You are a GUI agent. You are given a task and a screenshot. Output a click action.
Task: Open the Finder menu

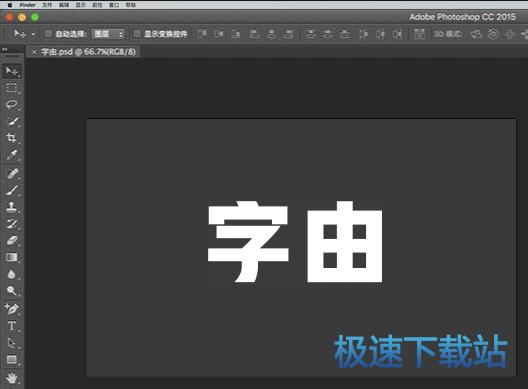[x=28, y=5]
